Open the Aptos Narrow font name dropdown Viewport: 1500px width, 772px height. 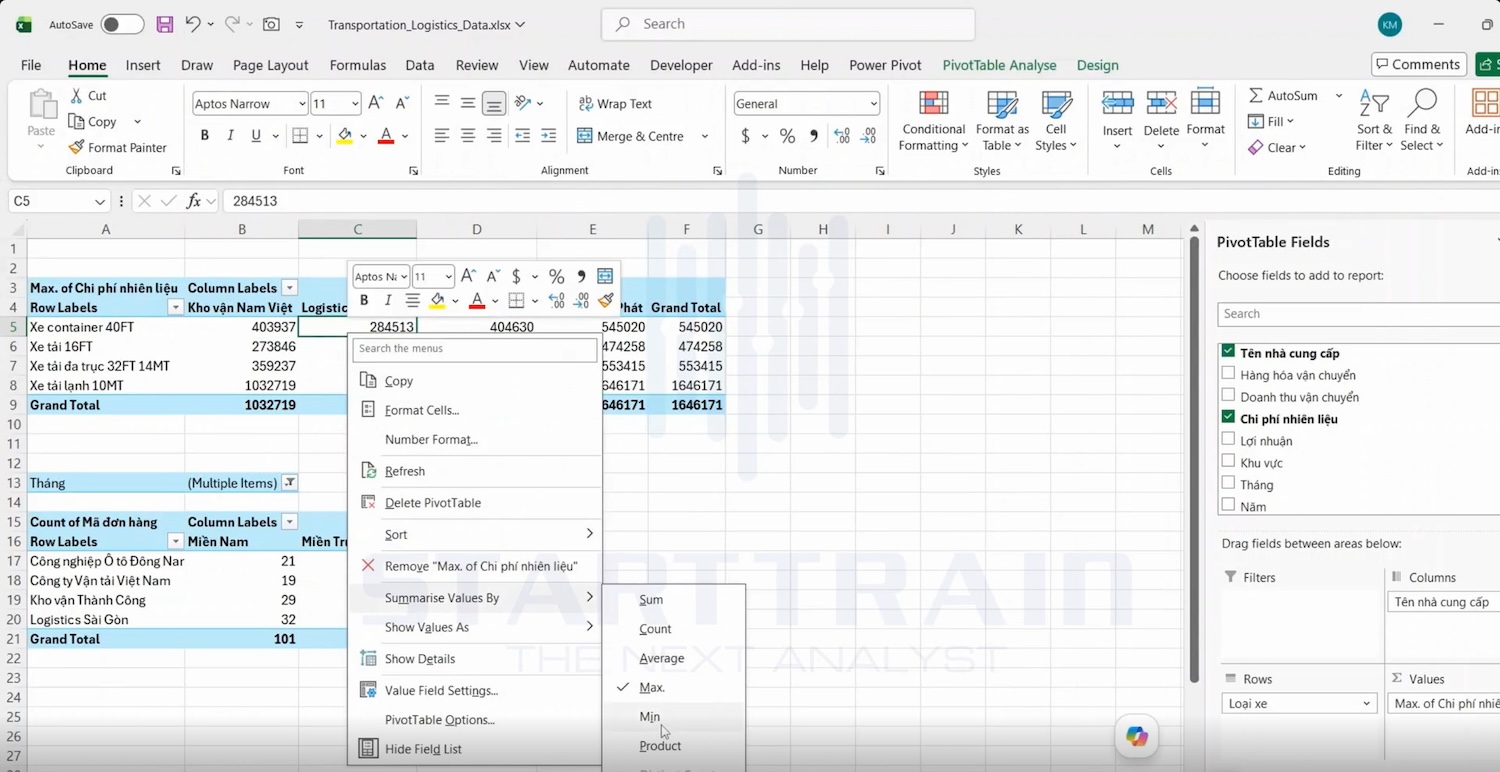pos(301,104)
